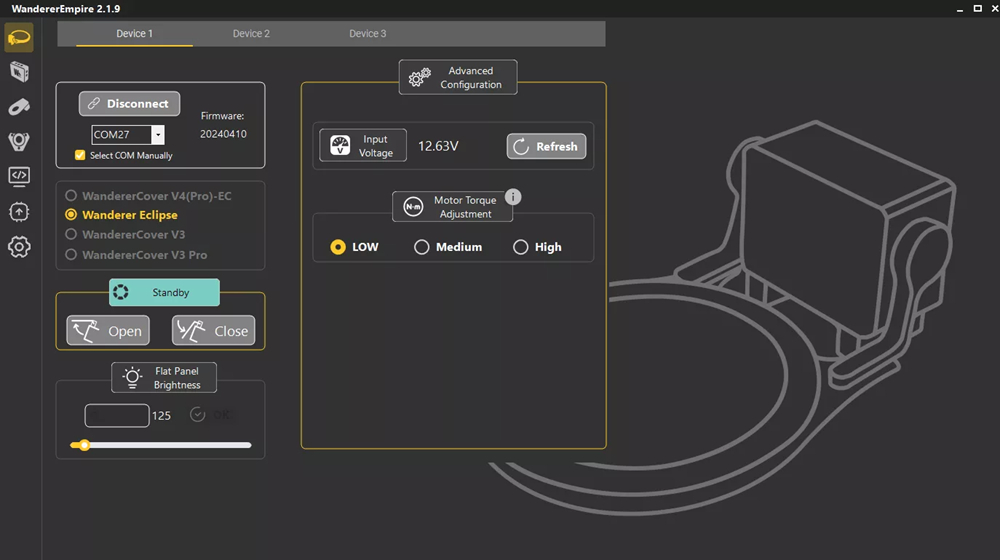The width and height of the screenshot is (1000, 560).
Task: Open the settings gear in sidebar
Action: [x=19, y=247]
